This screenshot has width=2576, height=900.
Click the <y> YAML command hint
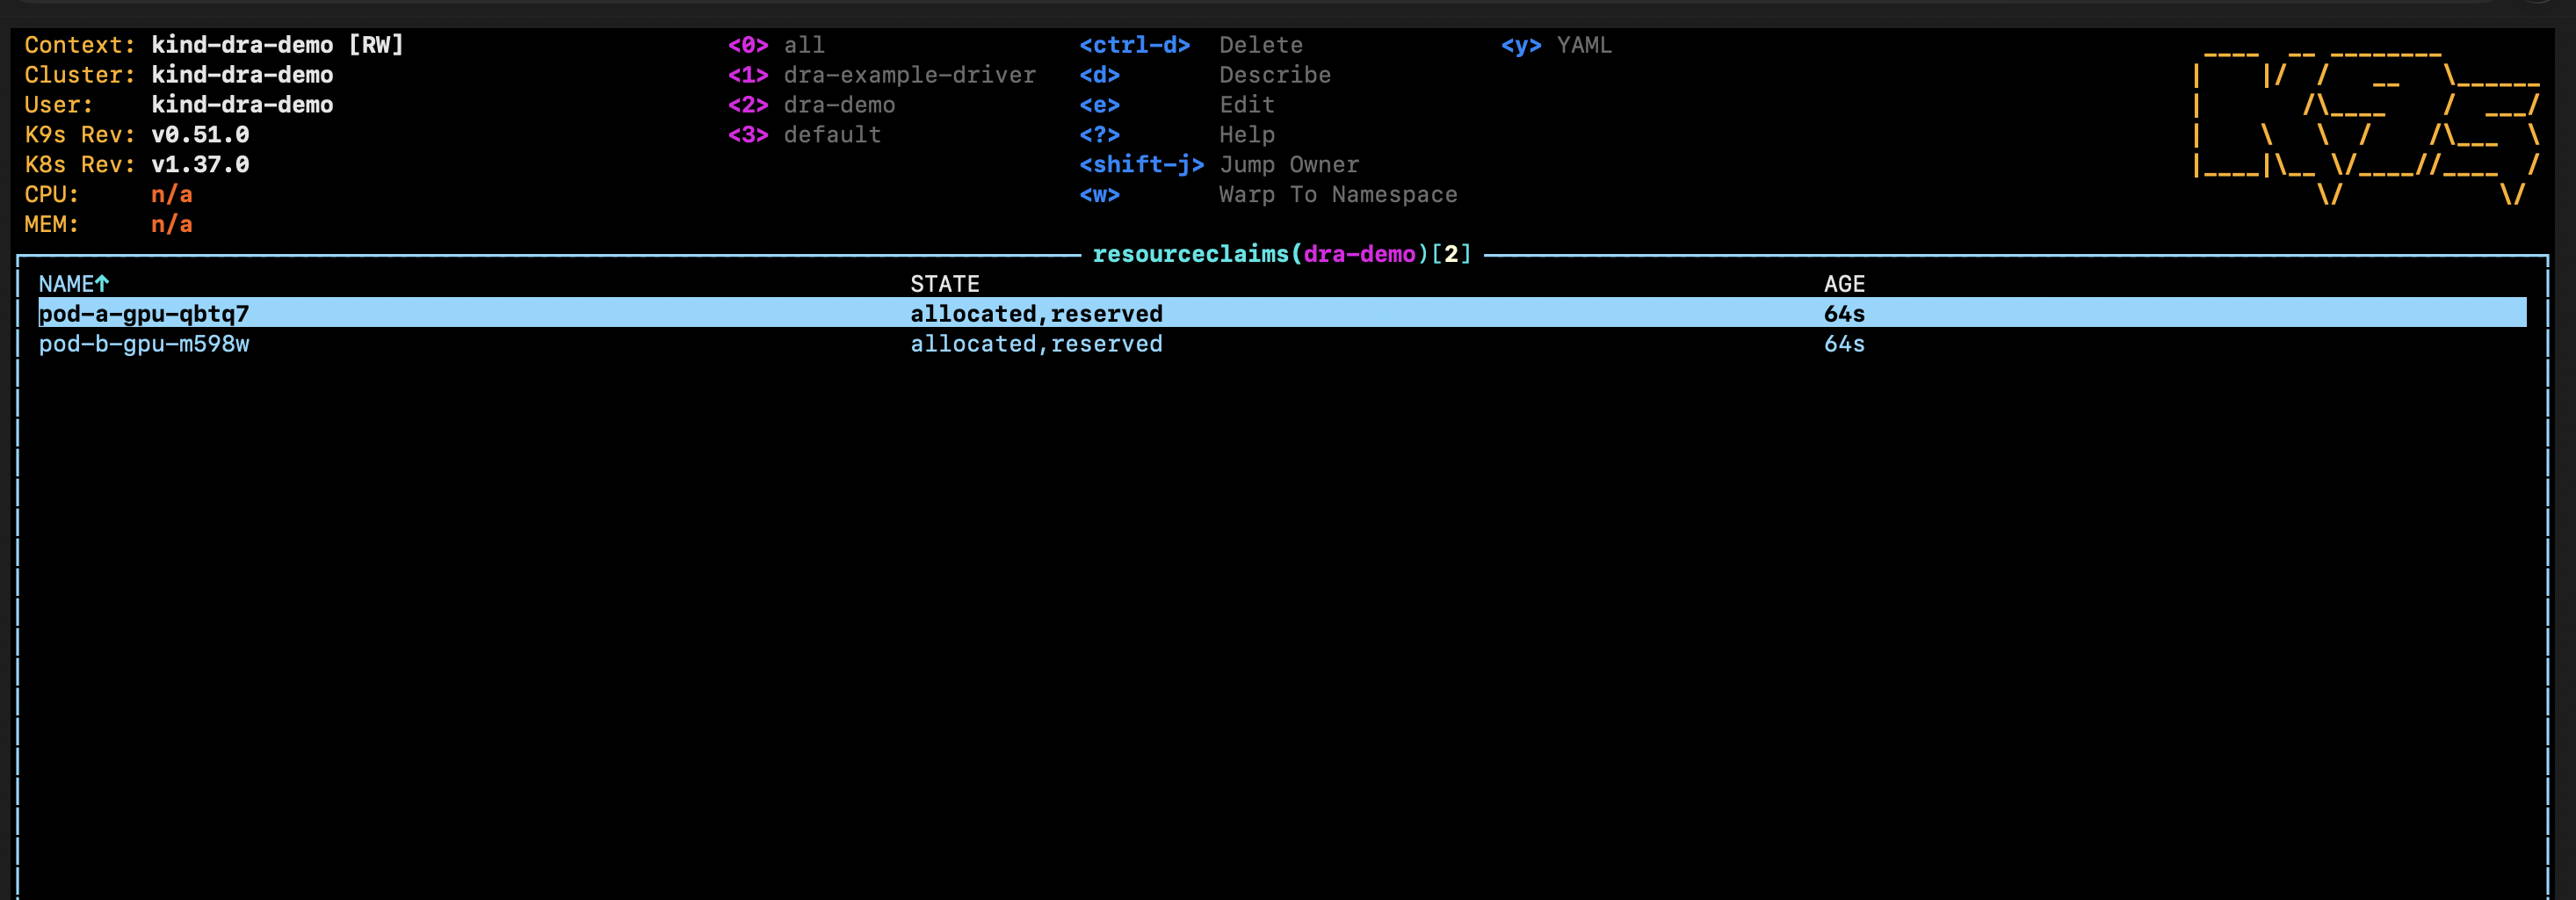[x=1556, y=45]
